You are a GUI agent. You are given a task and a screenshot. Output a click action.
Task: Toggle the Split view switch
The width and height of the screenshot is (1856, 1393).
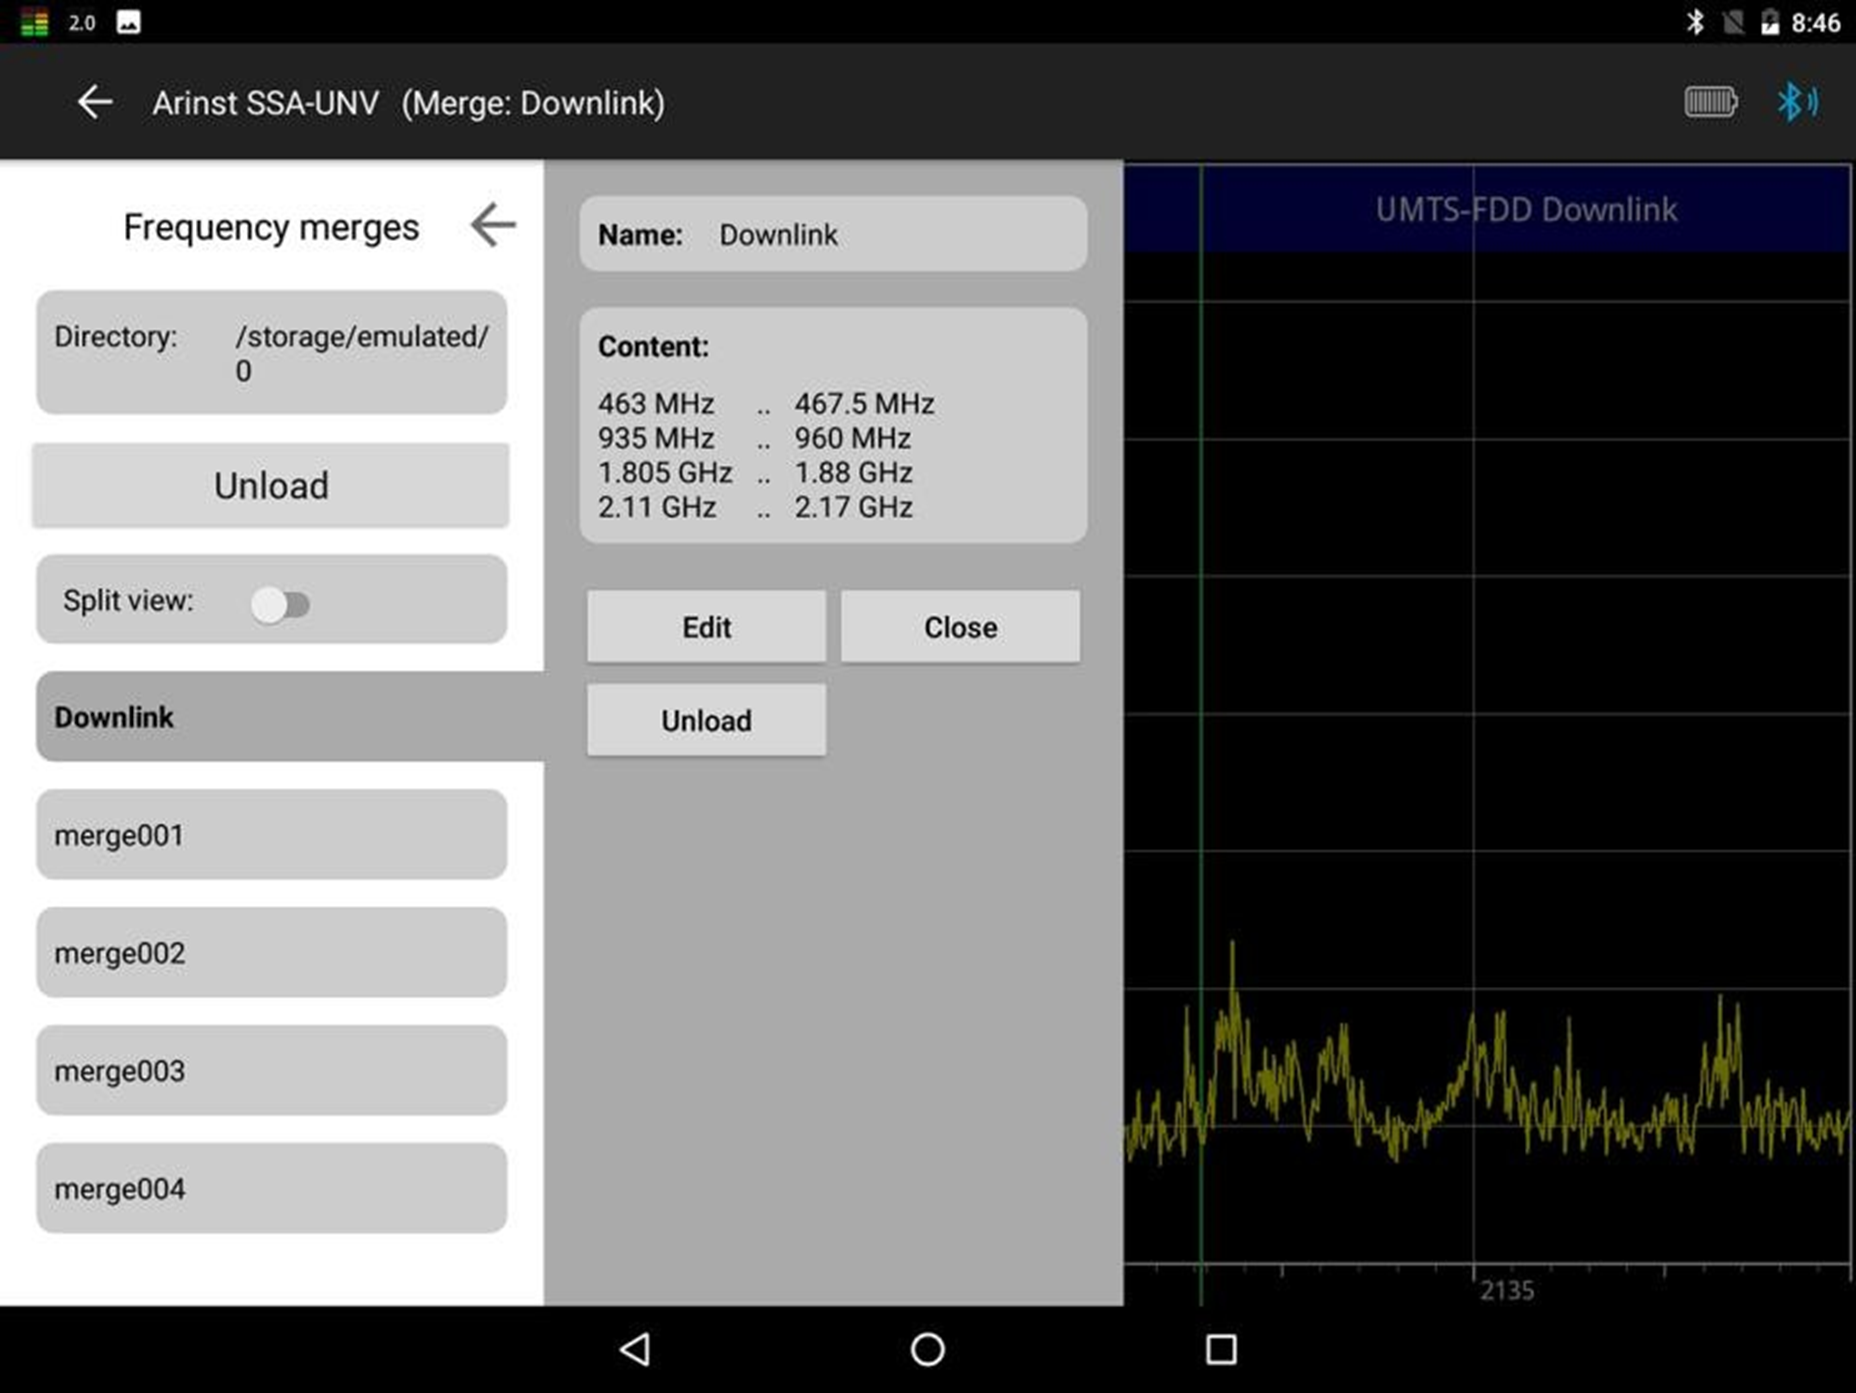point(280,604)
